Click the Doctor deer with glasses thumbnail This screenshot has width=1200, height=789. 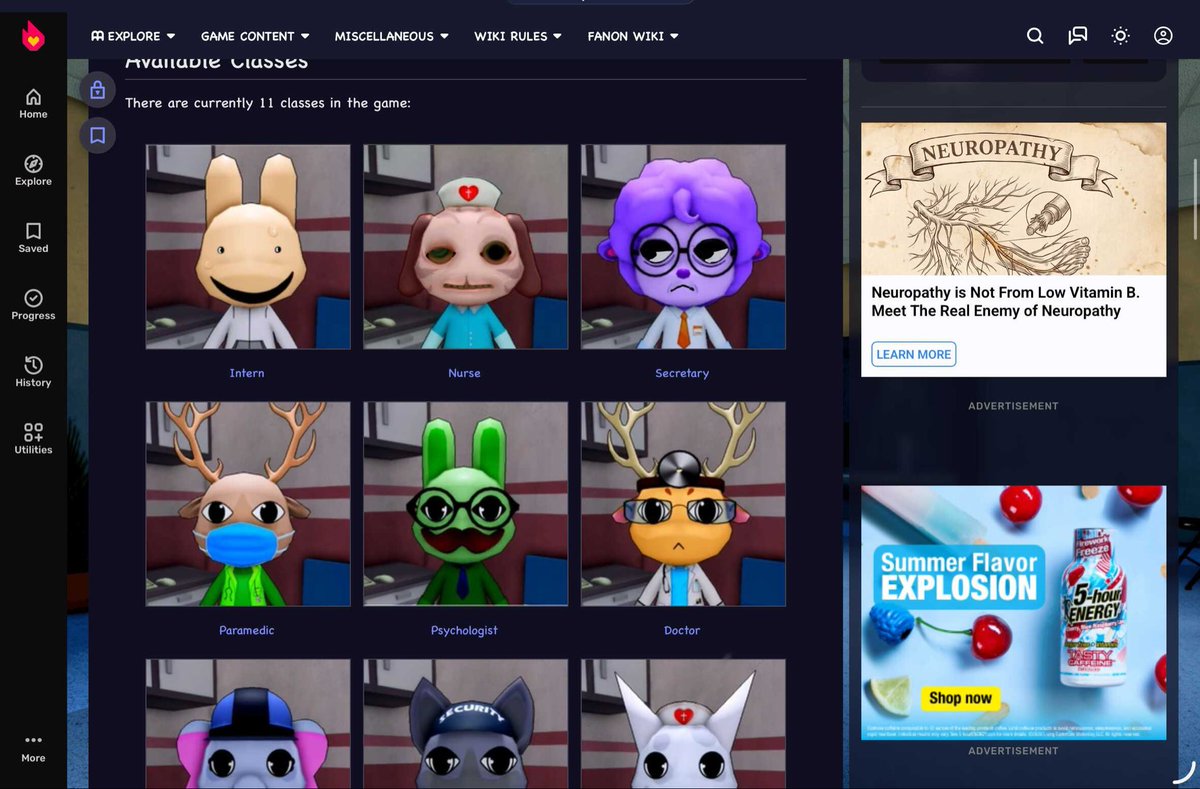[683, 504]
